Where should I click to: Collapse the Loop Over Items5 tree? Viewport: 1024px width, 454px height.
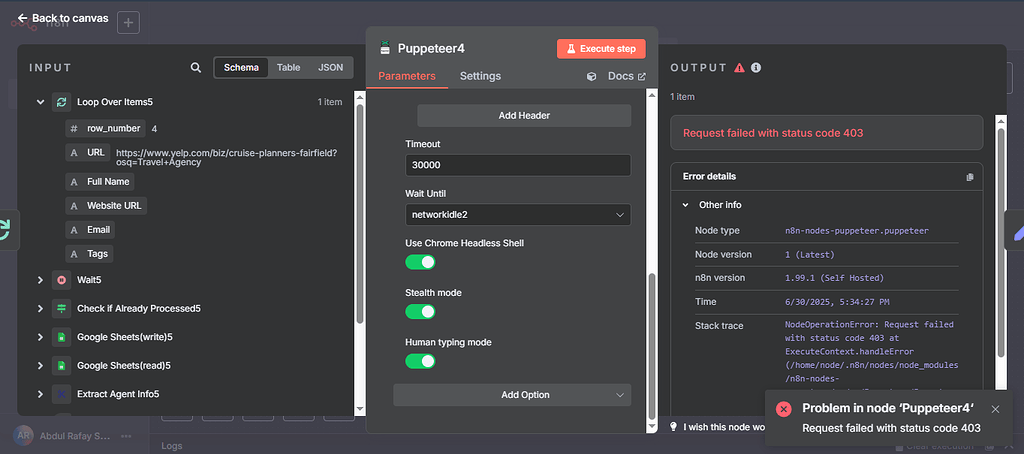tap(40, 102)
